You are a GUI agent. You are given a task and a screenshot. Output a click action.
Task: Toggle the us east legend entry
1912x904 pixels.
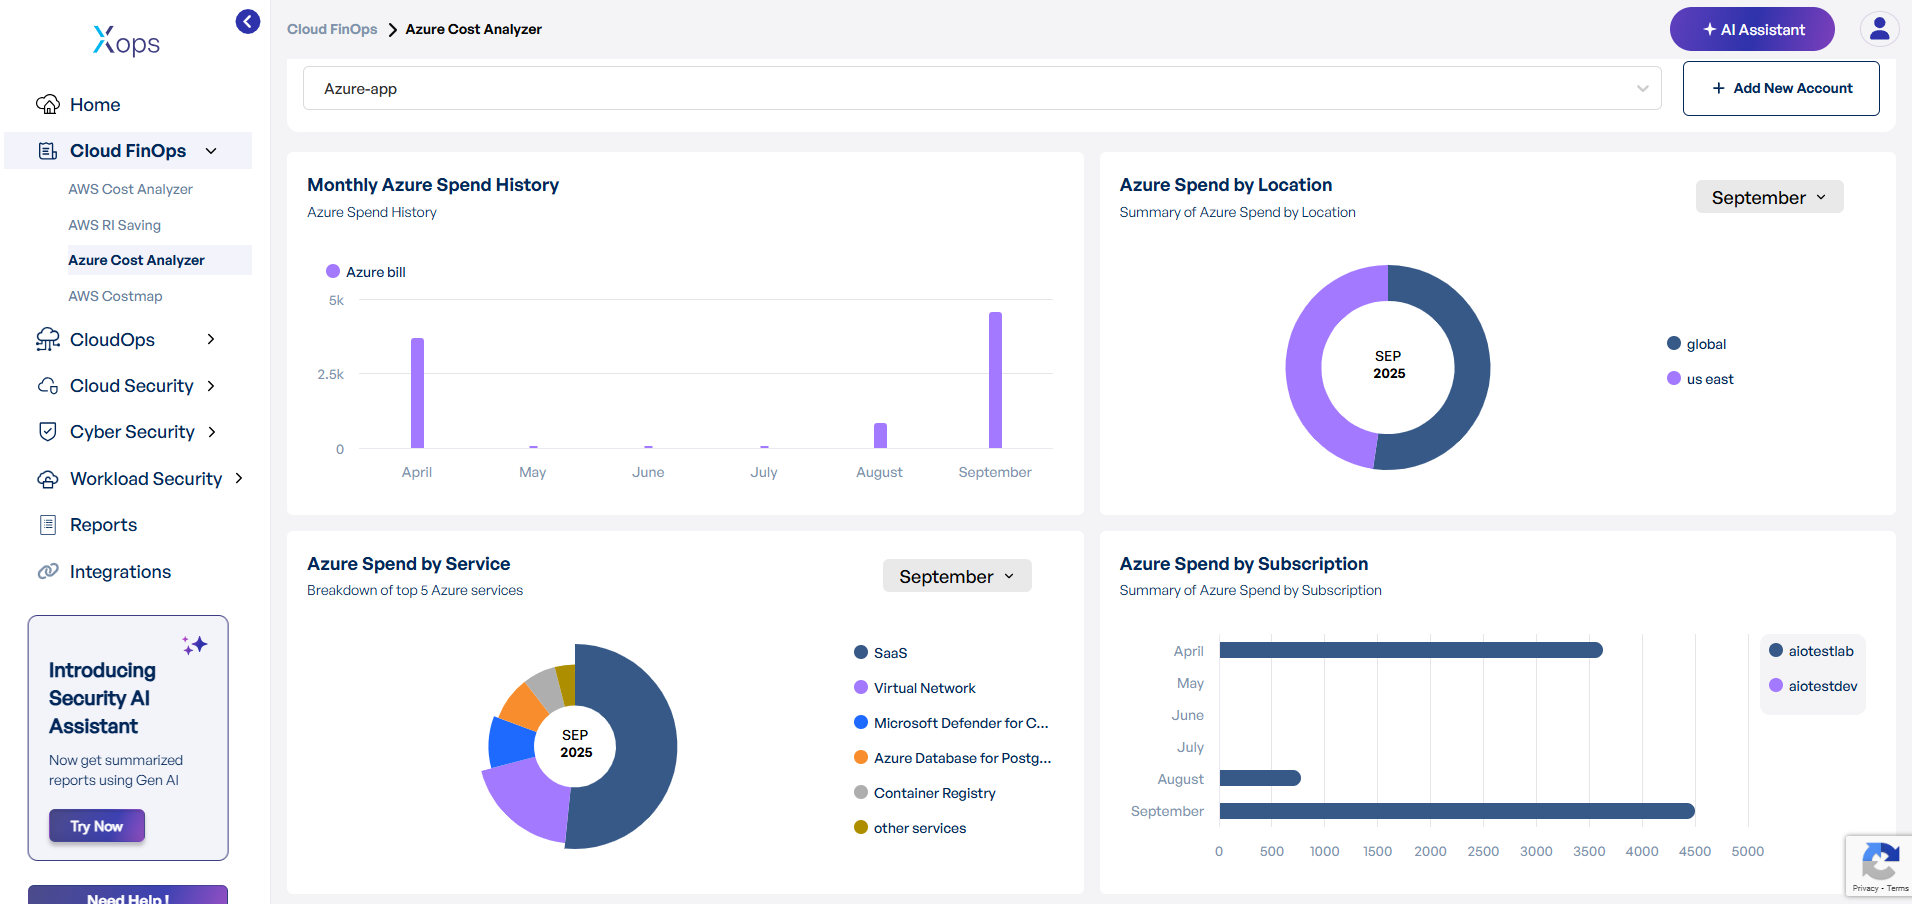click(x=1700, y=379)
